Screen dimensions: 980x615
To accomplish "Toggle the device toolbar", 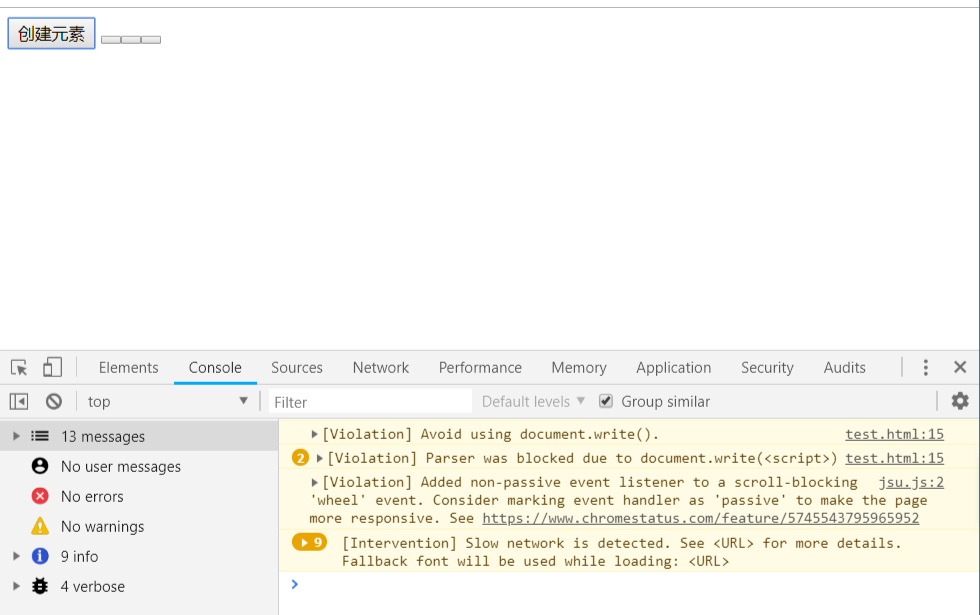I will pyautogui.click(x=51, y=367).
